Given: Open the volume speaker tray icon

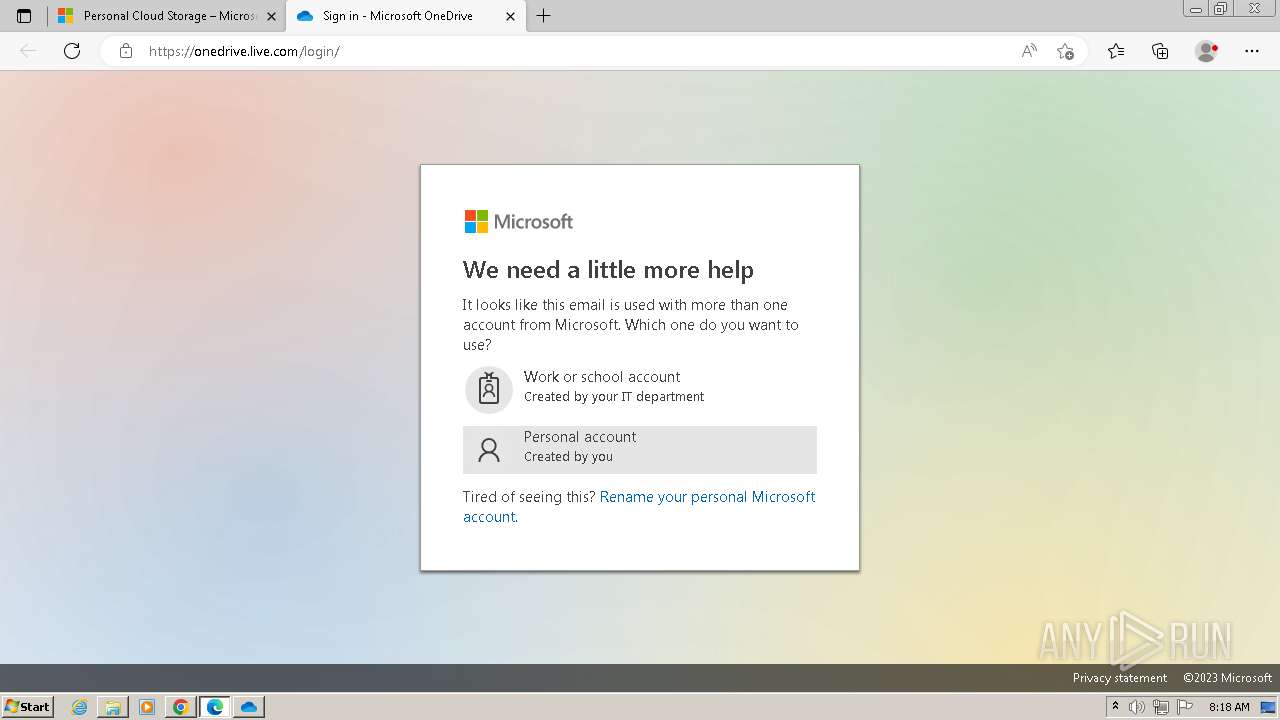Looking at the screenshot, I should click(x=1137, y=707).
